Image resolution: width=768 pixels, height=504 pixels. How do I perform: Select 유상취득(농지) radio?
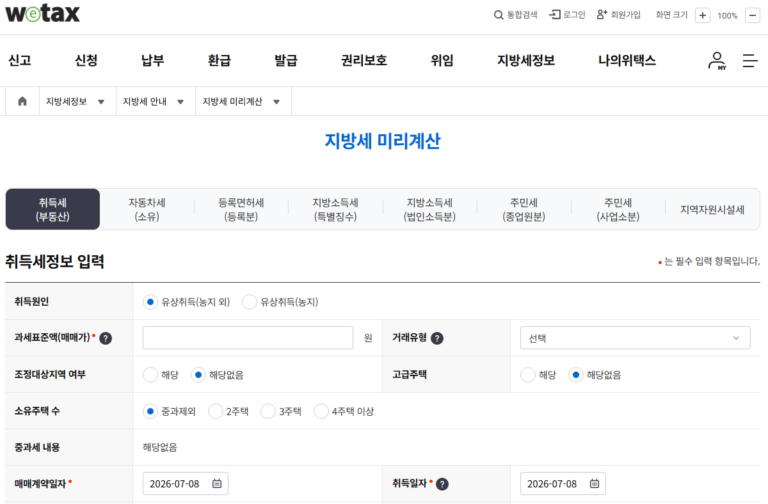249,302
